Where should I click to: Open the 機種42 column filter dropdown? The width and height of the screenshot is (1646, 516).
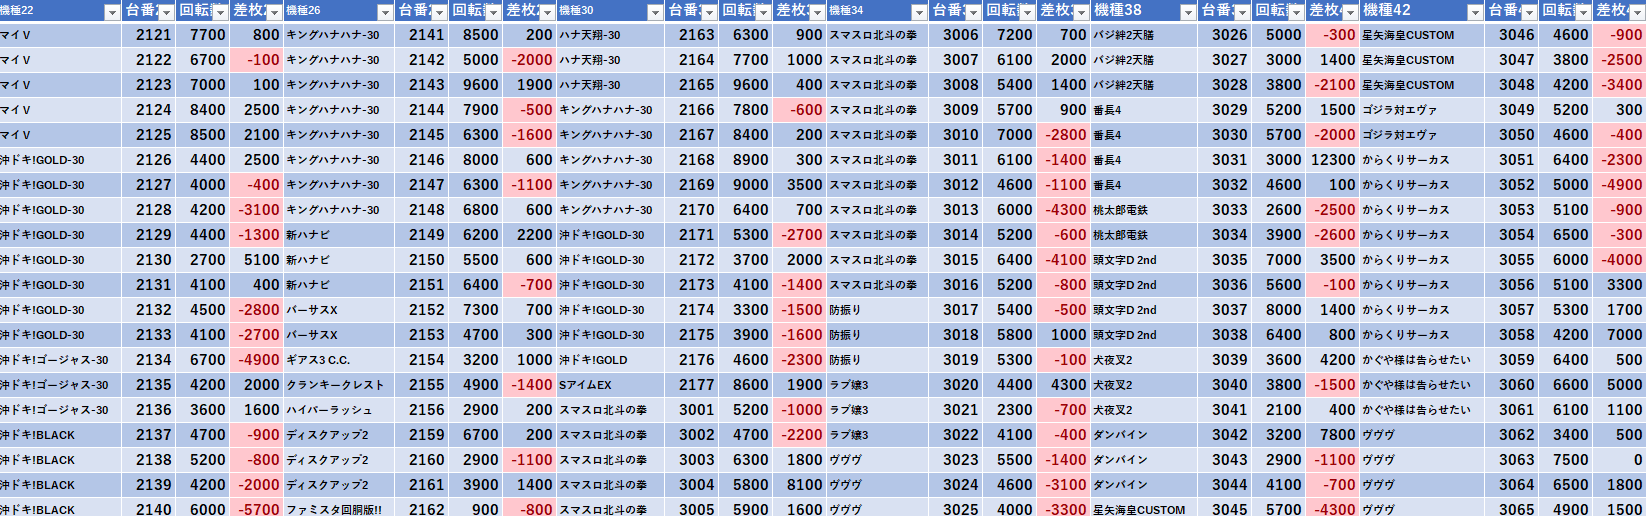tap(1475, 12)
